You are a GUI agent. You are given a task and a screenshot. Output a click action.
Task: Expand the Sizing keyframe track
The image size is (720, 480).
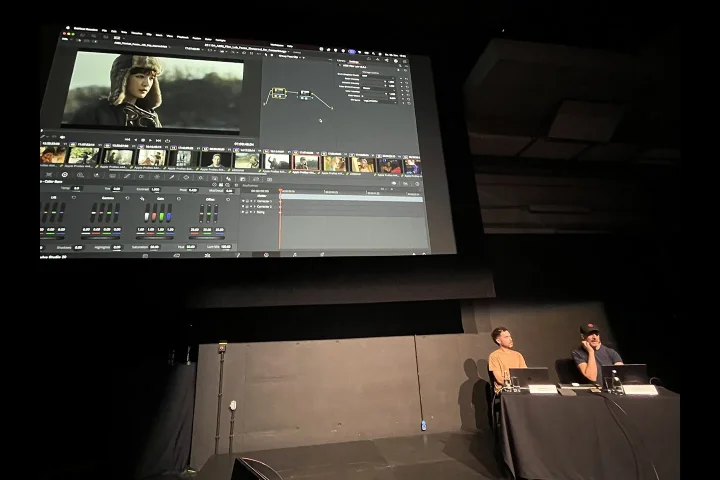click(x=253, y=212)
